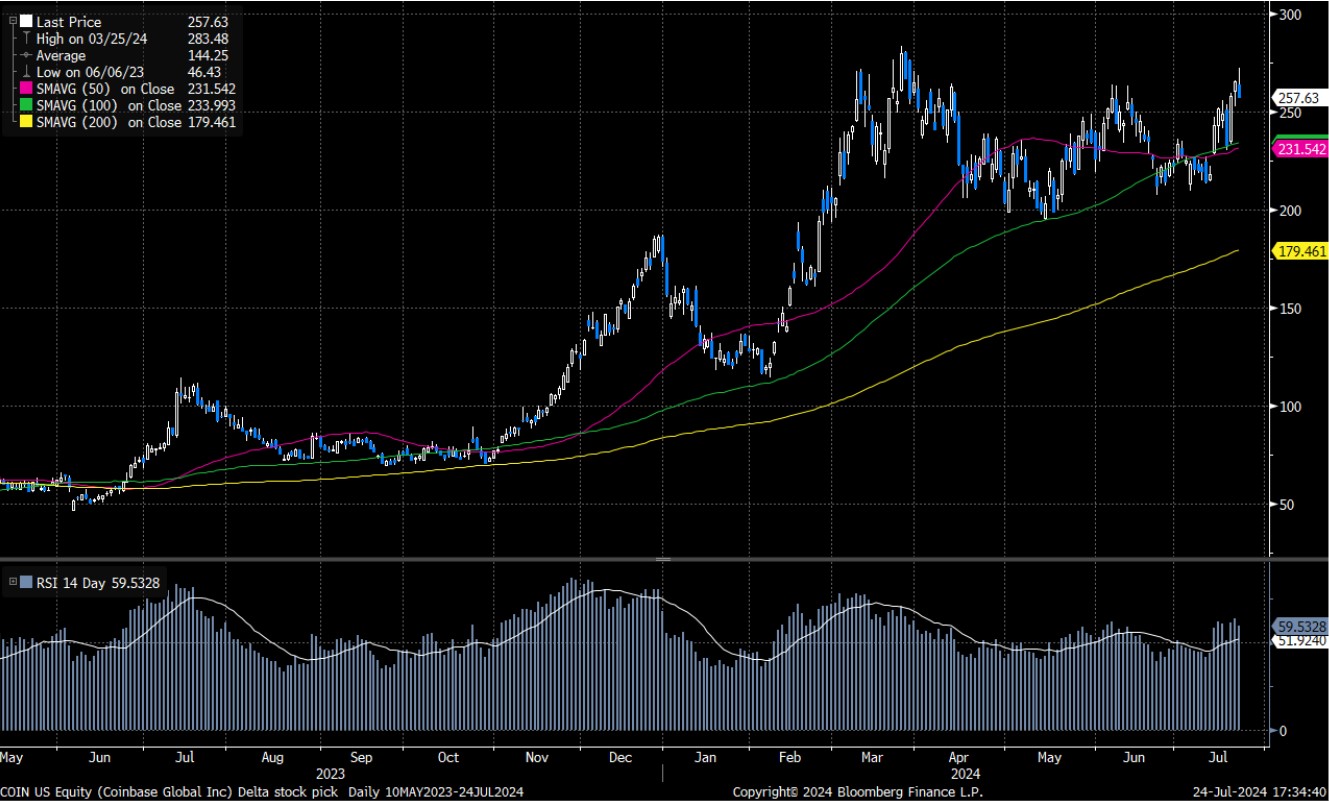This screenshot has width=1329, height=801.
Task: Select the yellow 179.461 axis tag
Action: point(1300,250)
